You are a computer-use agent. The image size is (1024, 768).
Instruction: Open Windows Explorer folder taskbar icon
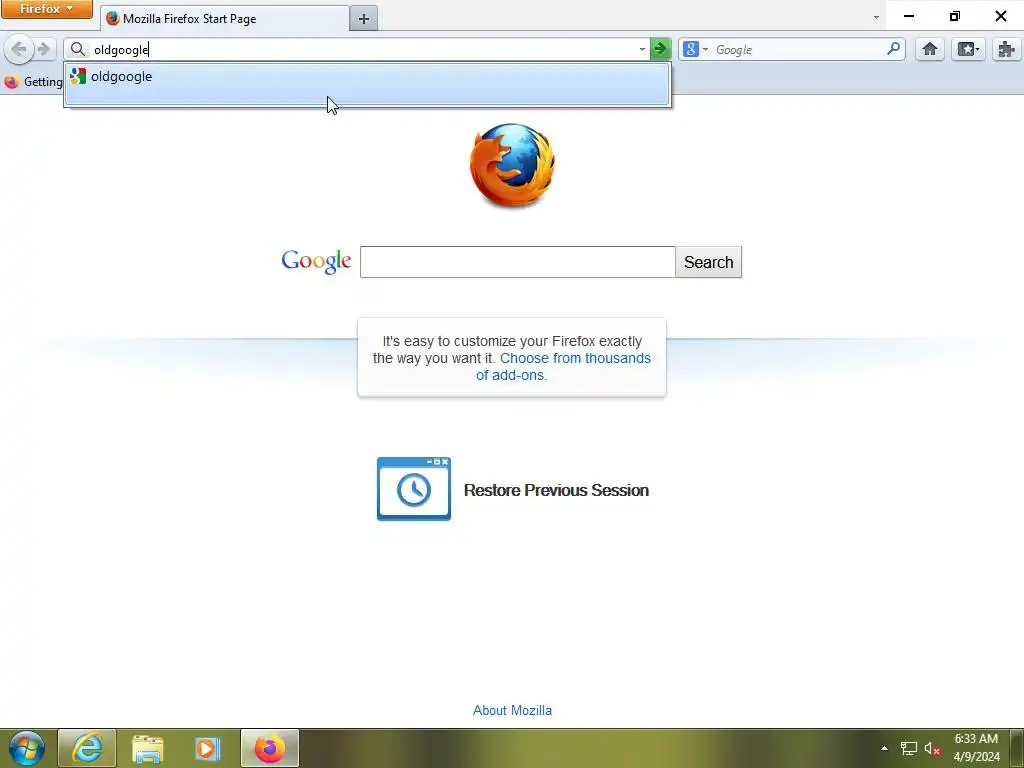point(148,748)
